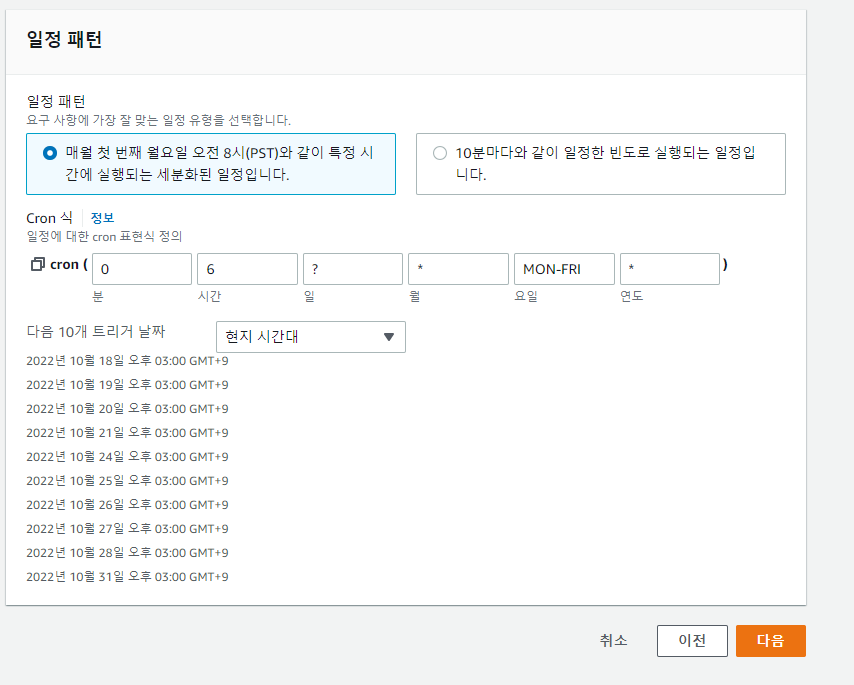Select the trigger date 2022년 10월 24일

click(127, 457)
